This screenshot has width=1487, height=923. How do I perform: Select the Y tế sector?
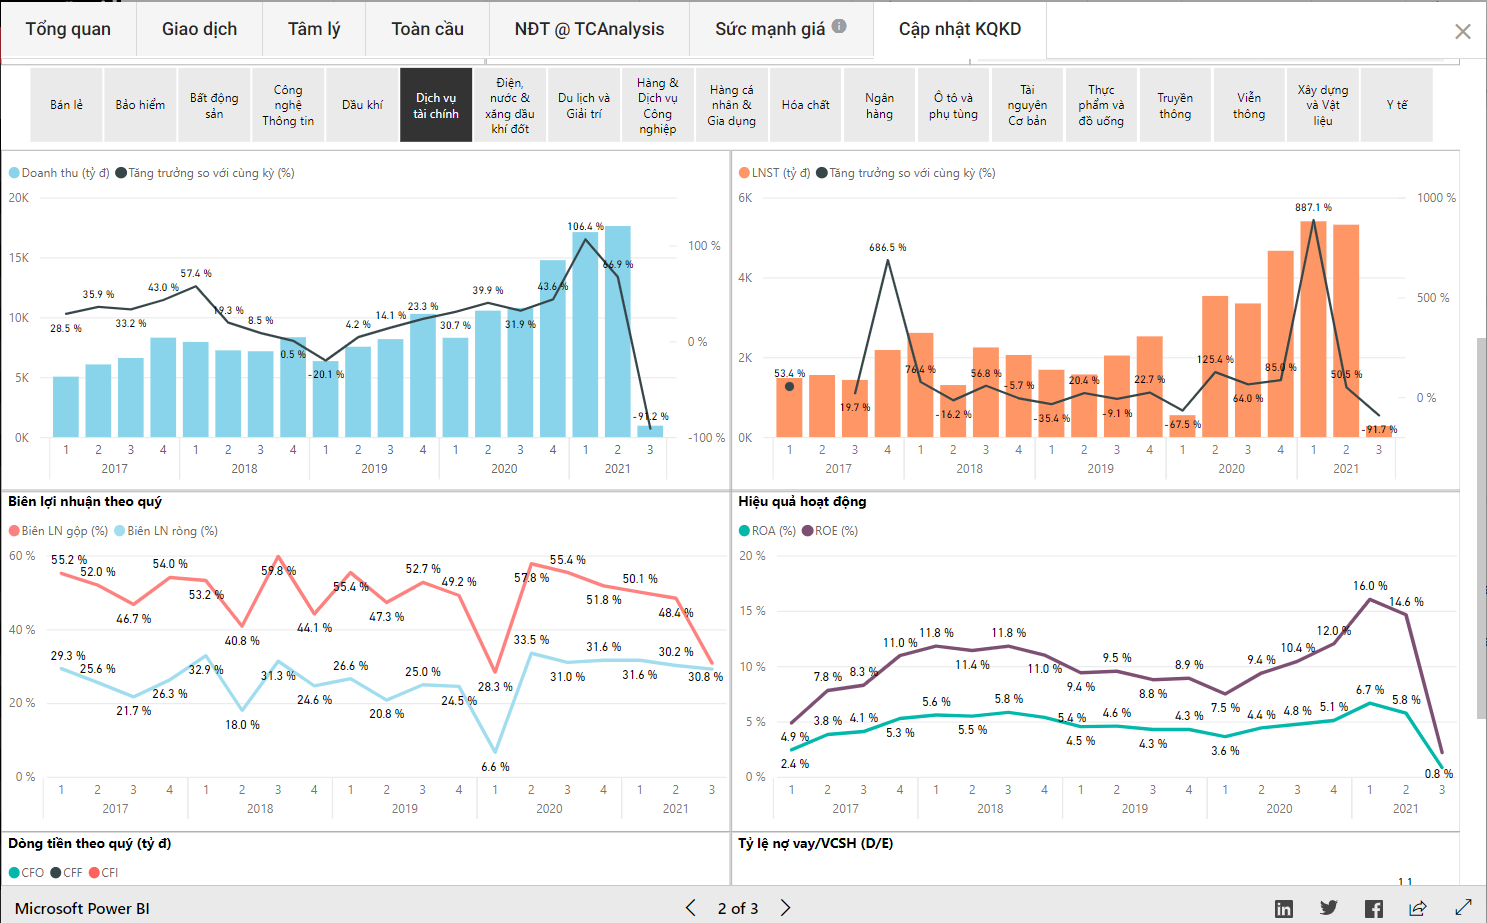(1398, 105)
